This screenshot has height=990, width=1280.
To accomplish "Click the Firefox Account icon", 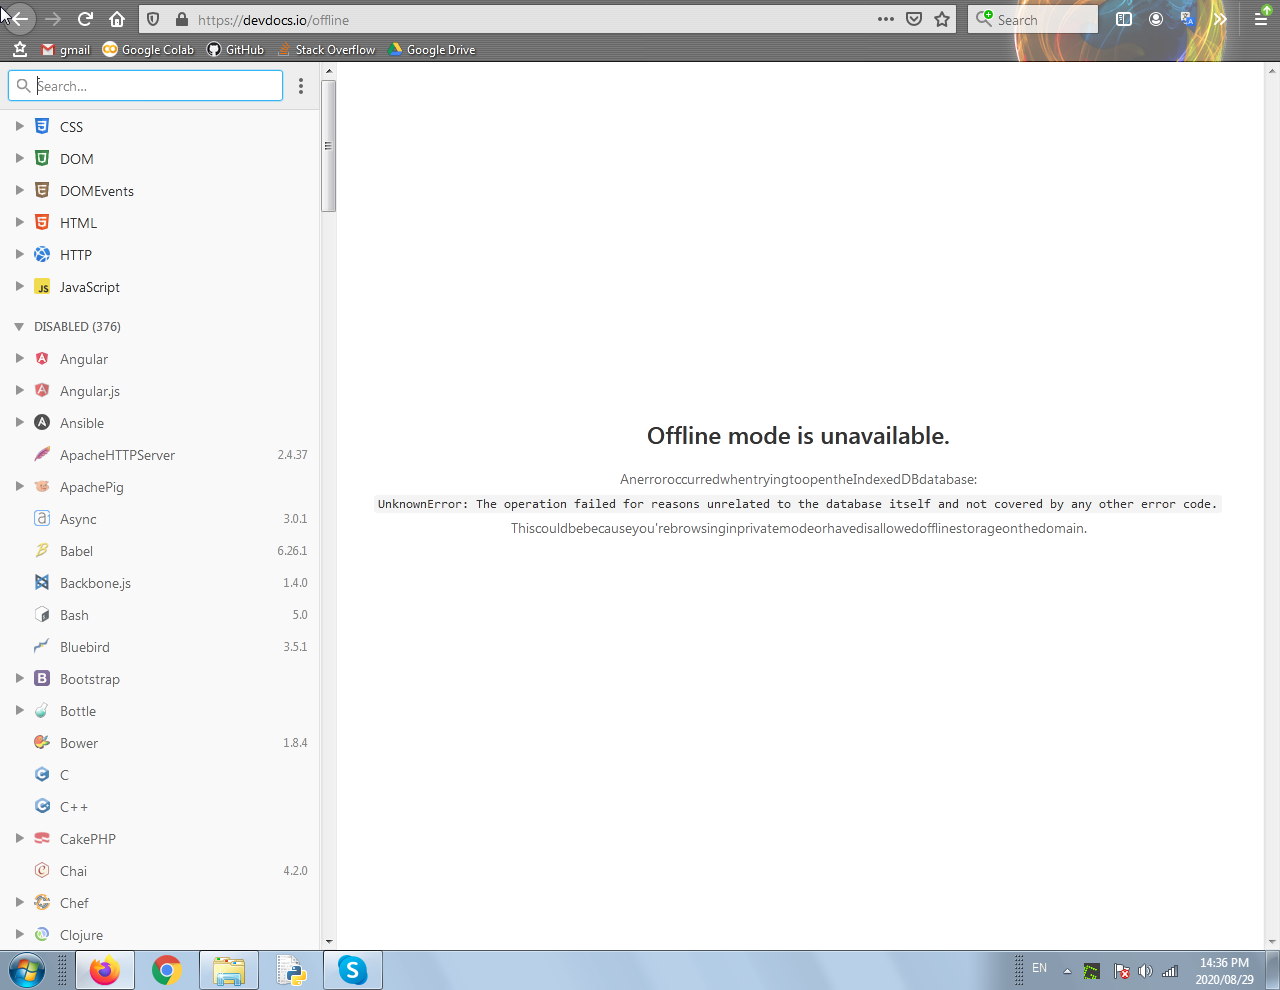I will coord(1156,18).
